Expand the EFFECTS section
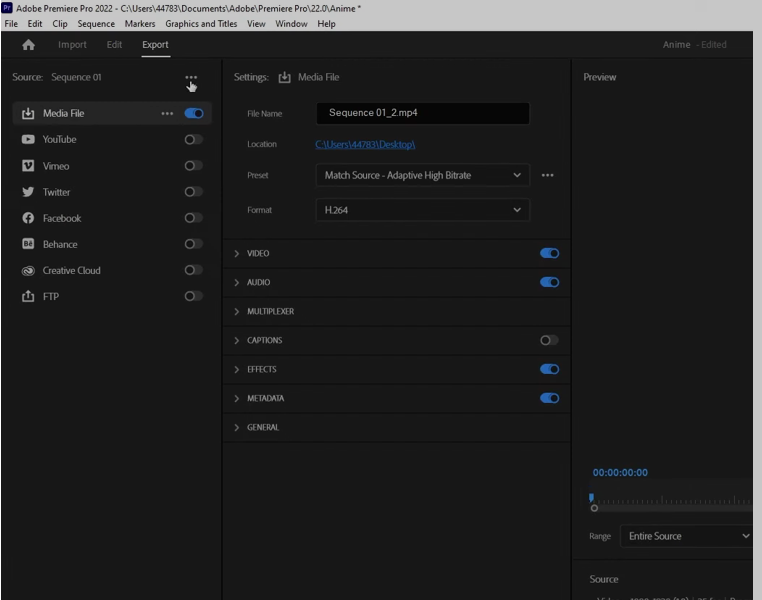The image size is (762, 600). coord(237,369)
